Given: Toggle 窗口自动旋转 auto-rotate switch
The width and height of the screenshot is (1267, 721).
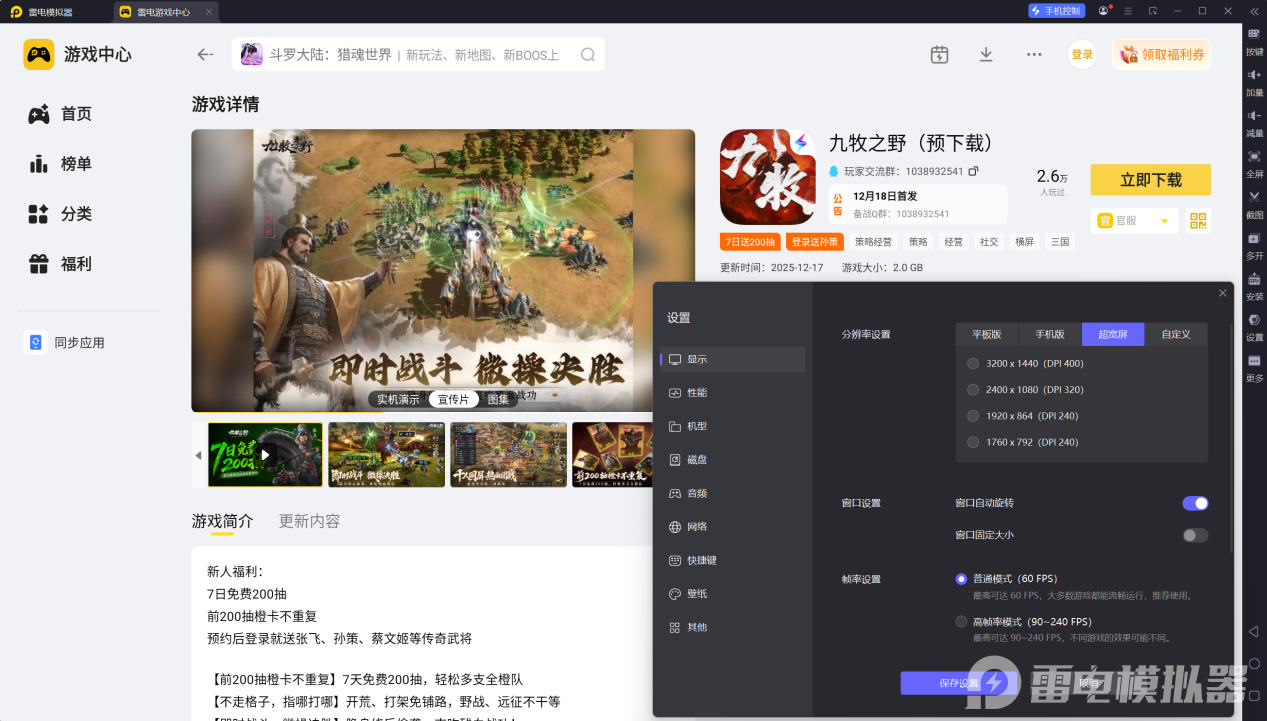Looking at the screenshot, I should (x=1195, y=503).
